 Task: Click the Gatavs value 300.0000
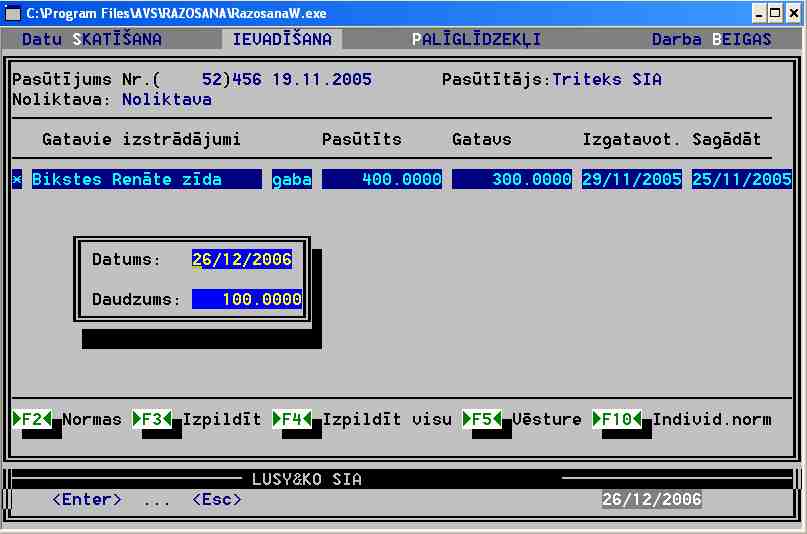(x=512, y=179)
